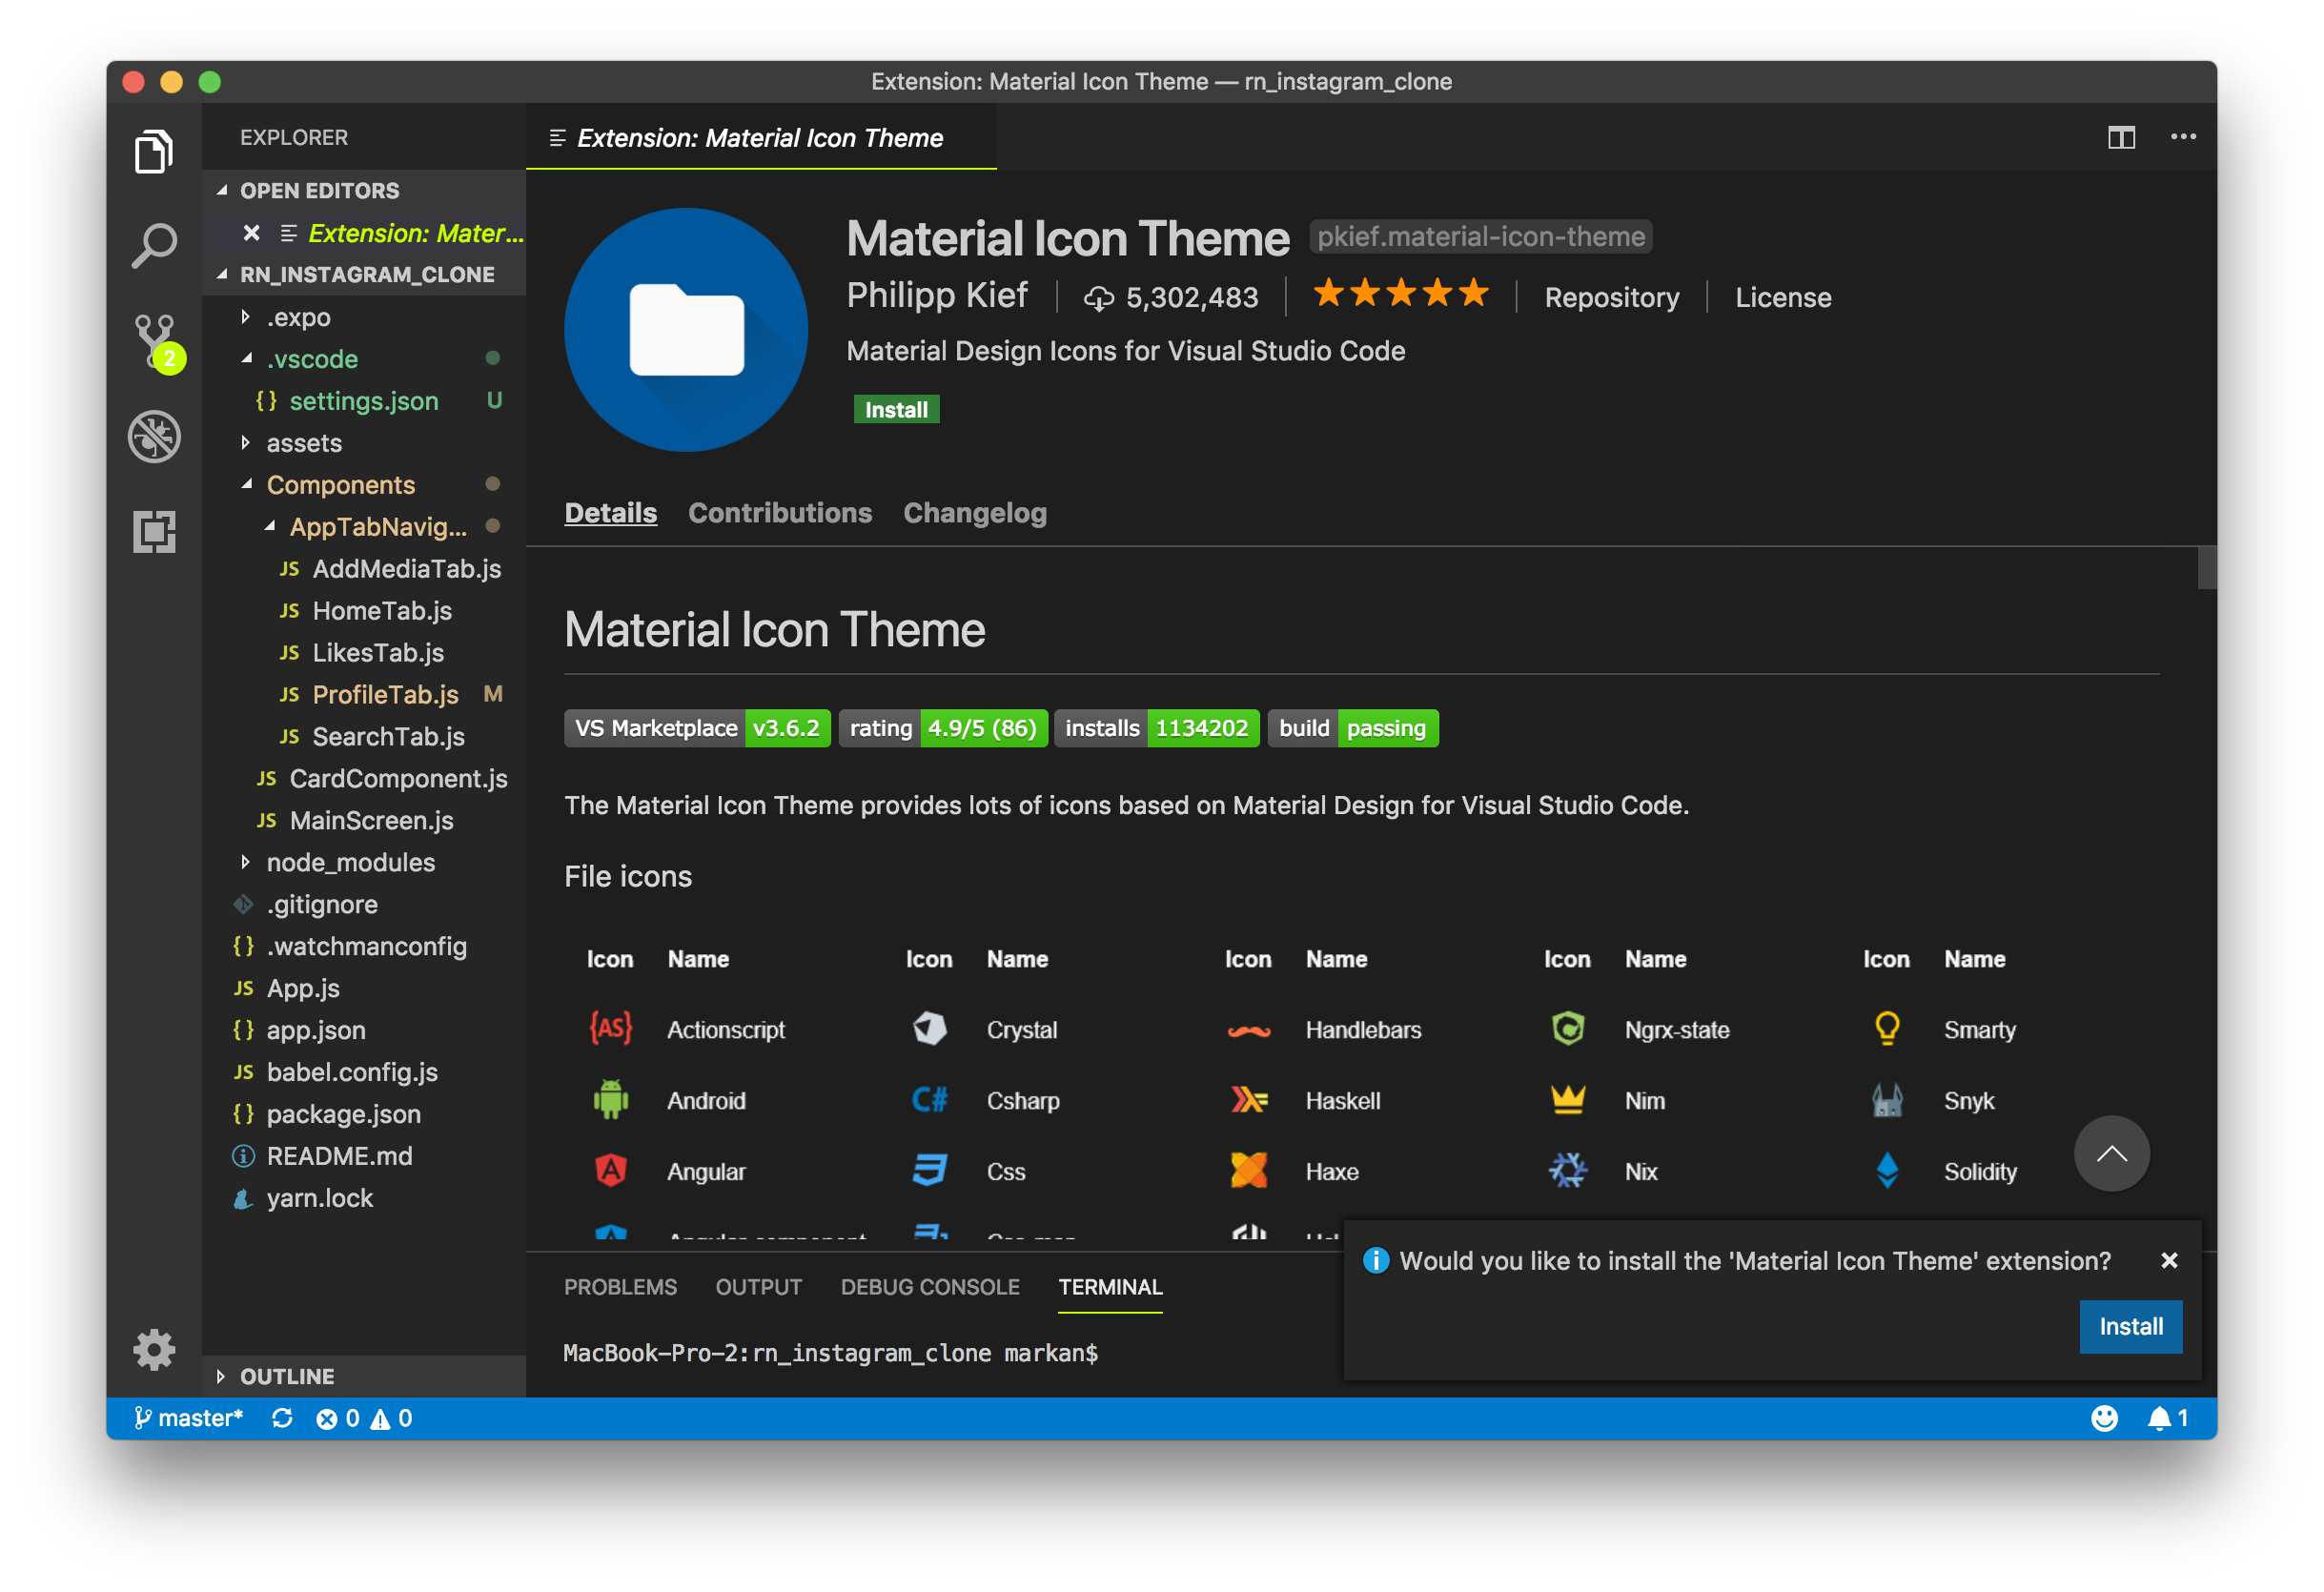Switch to the PROBLEMS panel tab
Image resolution: width=2324 pixels, height=1592 pixels.
click(620, 1287)
